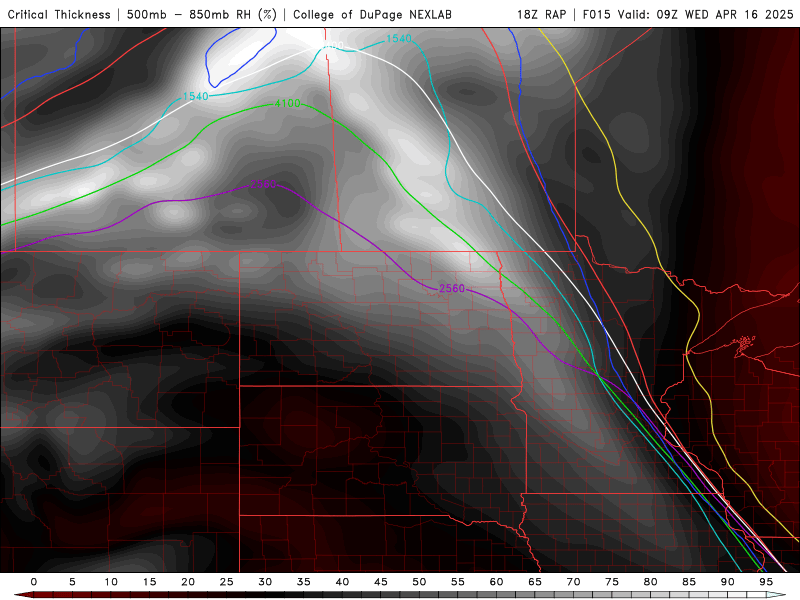Click the "Critical Thickness" title text

[x=59, y=15]
